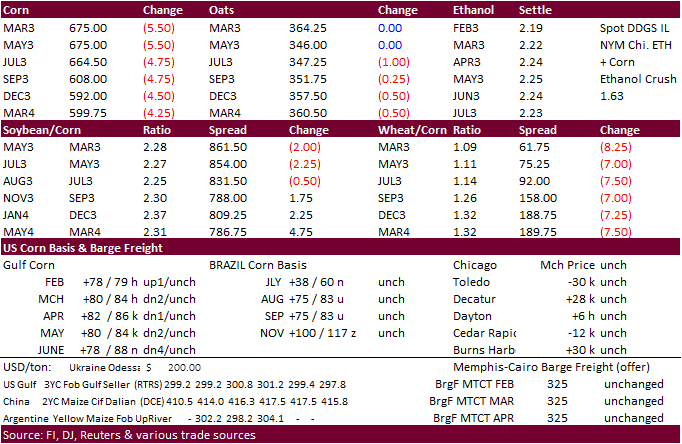Click soybean/corn spread 861.50
Screen dimensions: 682x444
(x=227, y=147)
